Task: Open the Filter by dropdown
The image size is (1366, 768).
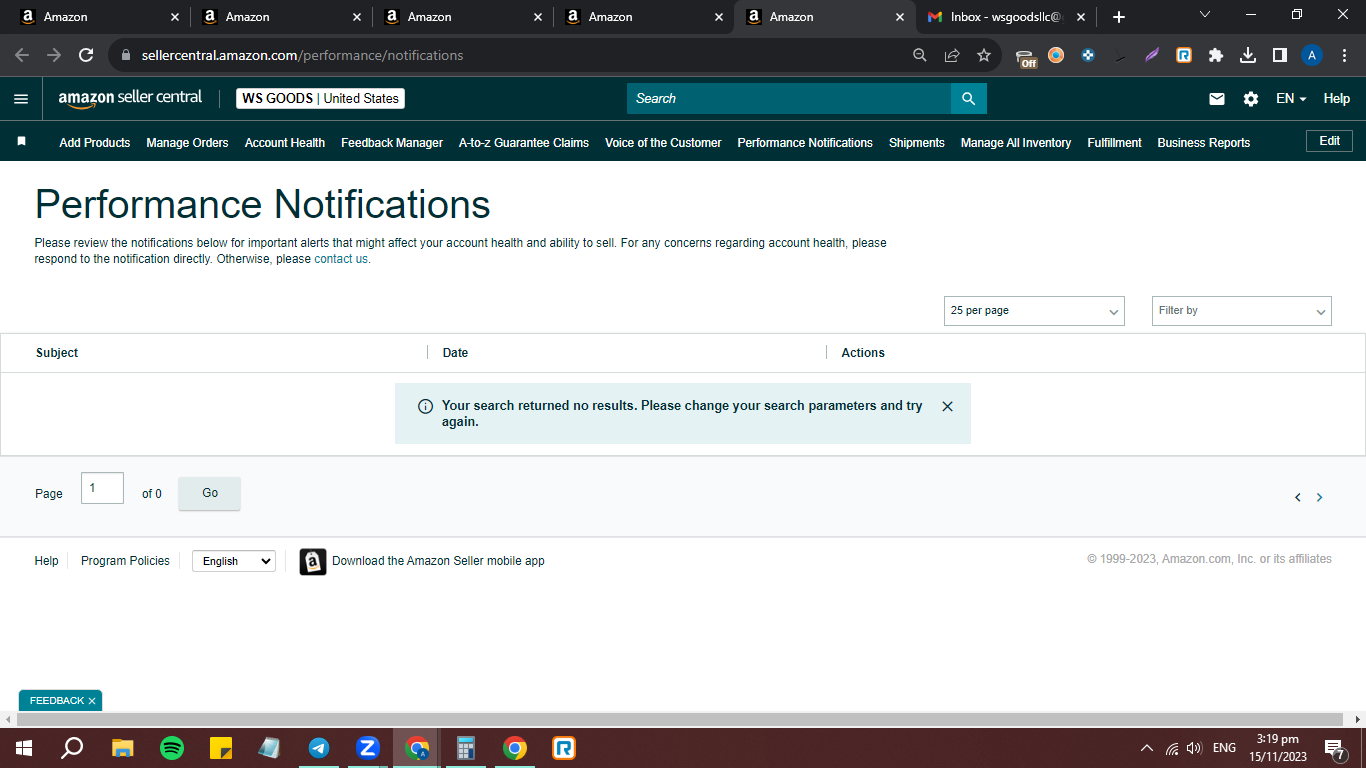Action: point(1242,311)
